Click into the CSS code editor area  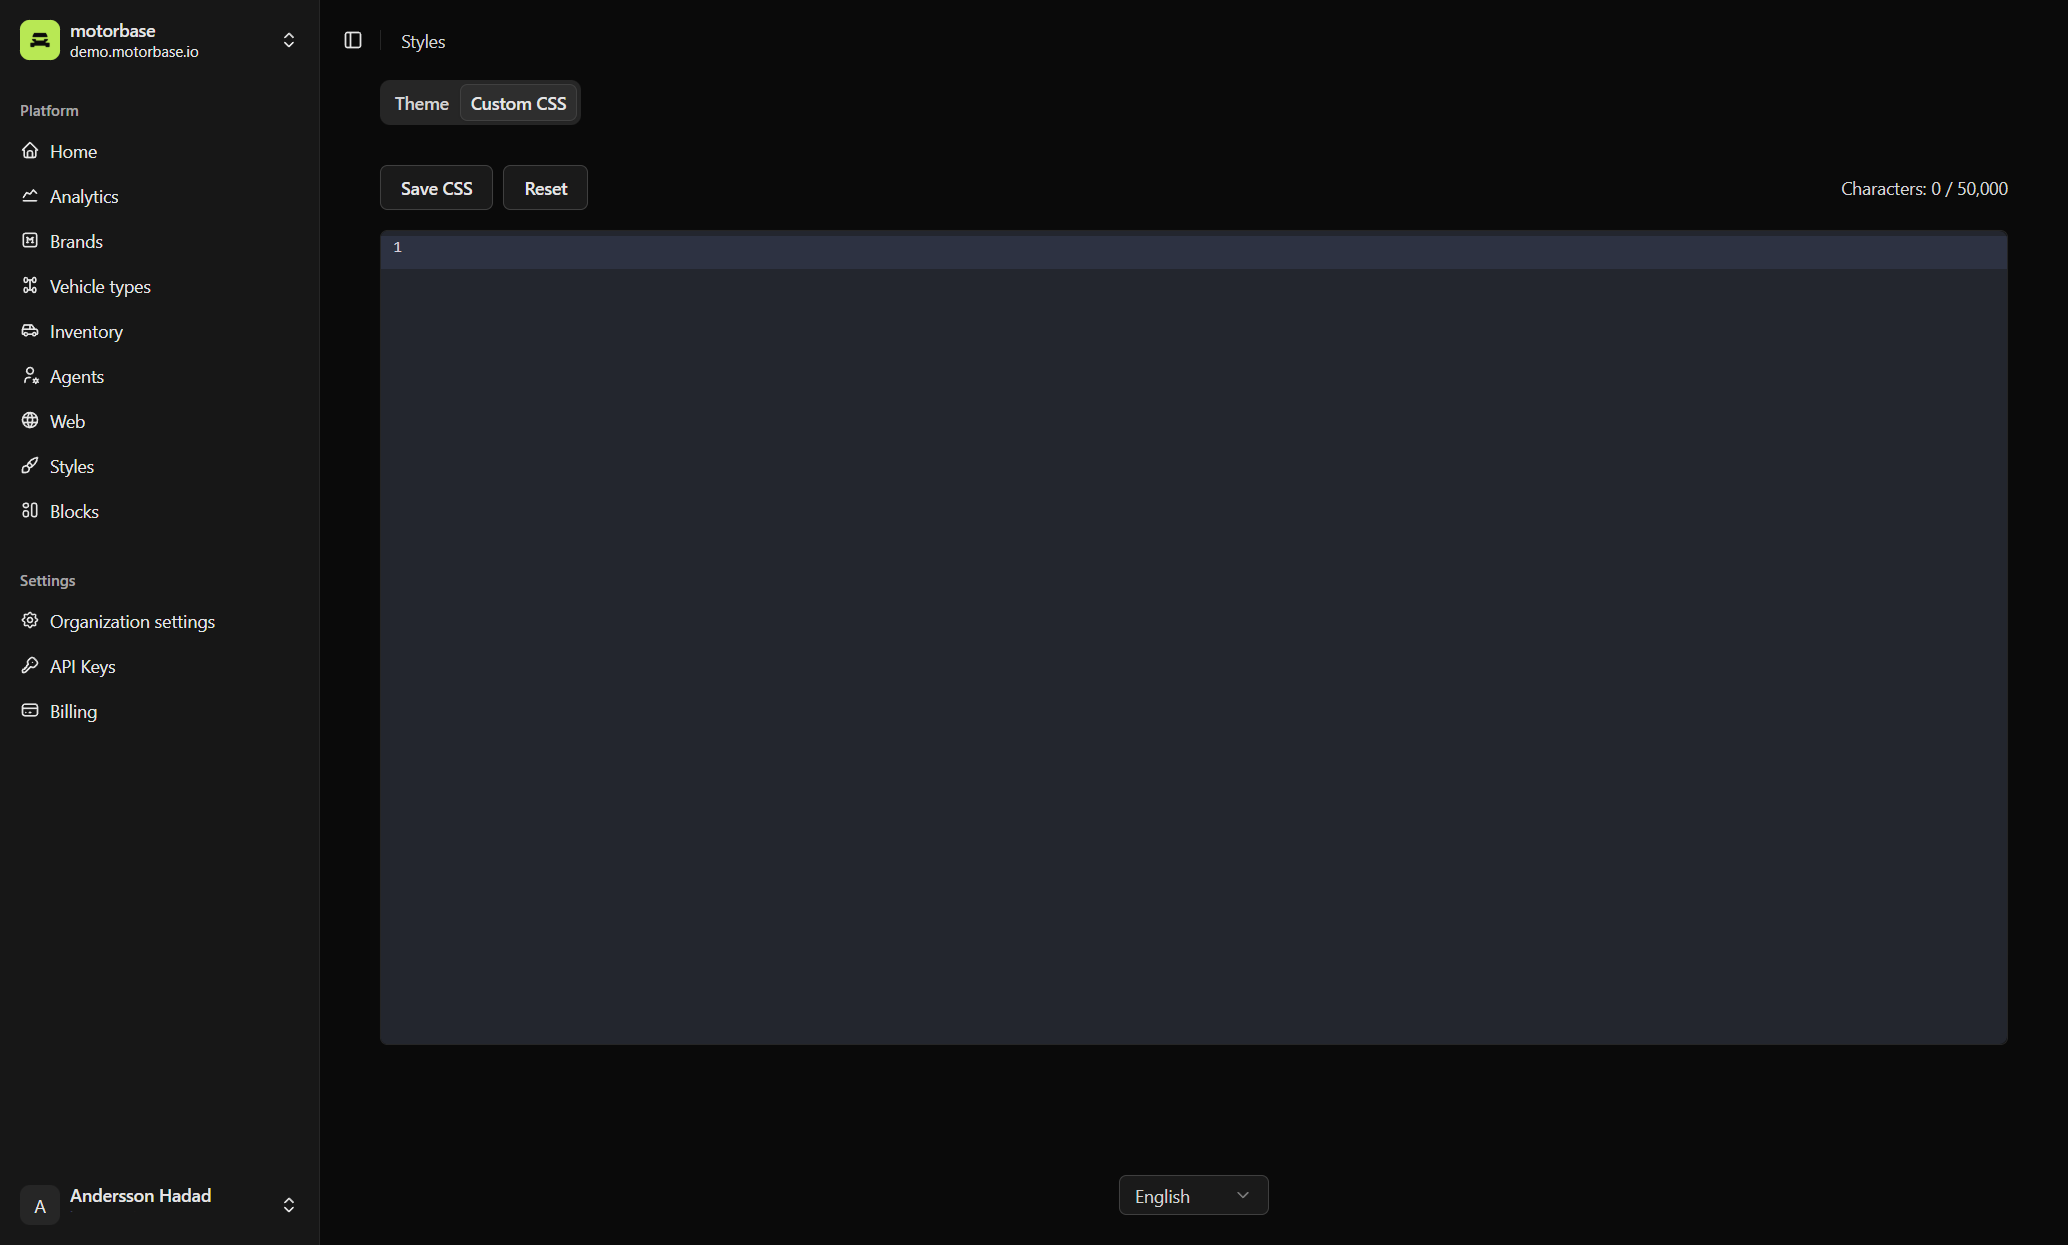click(x=1194, y=638)
